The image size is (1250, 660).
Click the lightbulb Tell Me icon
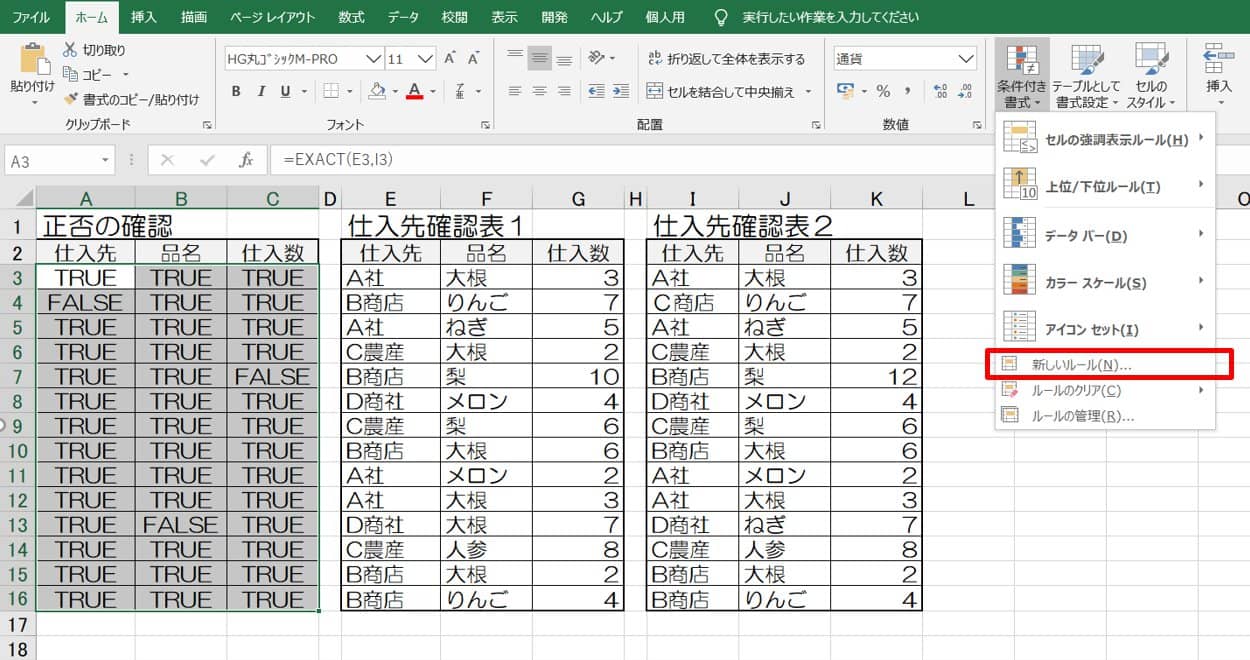pos(722,17)
